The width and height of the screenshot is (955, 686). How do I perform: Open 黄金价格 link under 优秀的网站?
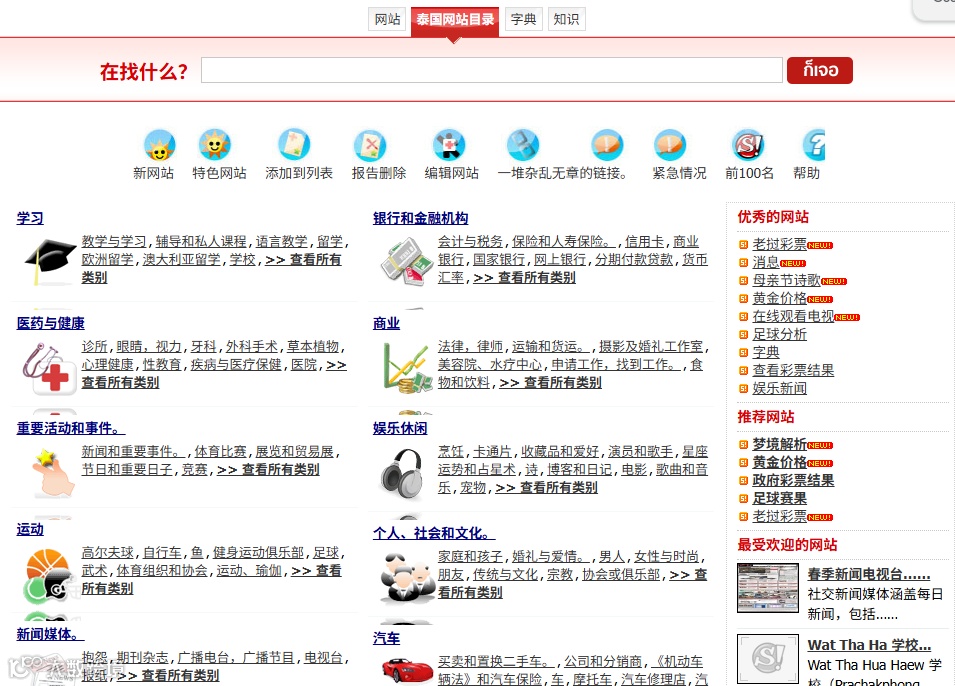779,299
